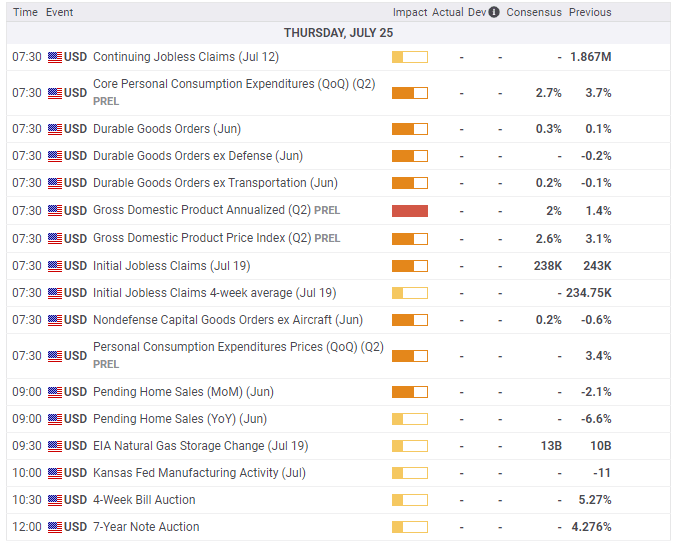Click previous value 4.276%
Screen dimensions: 681x543
(592, 527)
